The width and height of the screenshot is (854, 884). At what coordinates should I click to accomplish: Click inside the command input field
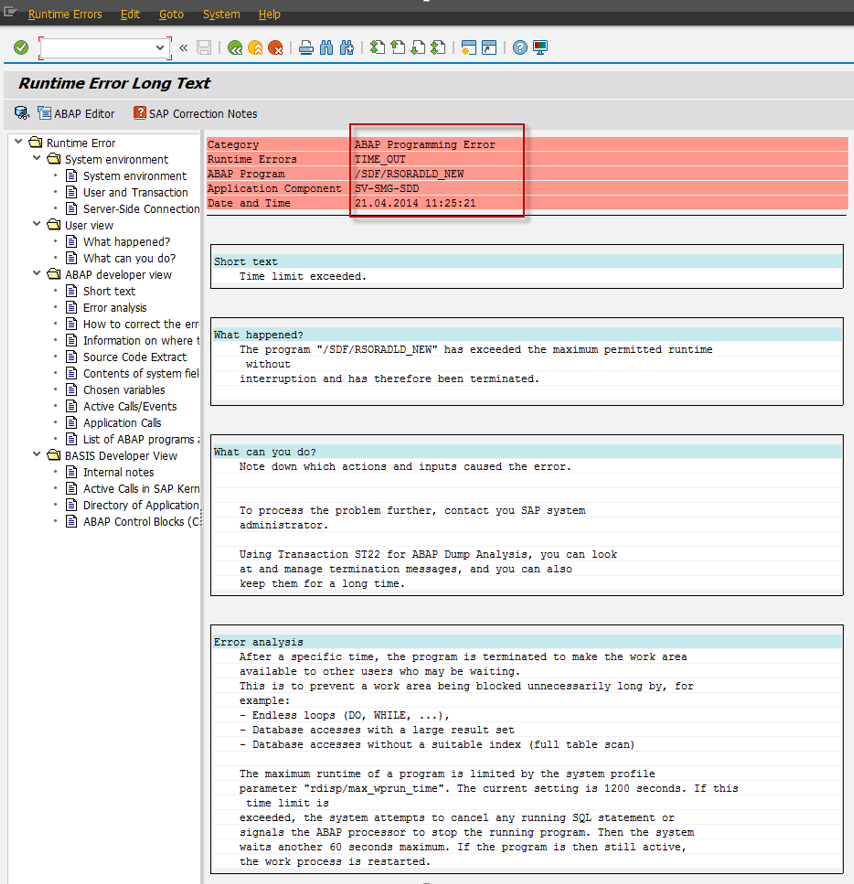pyautogui.click(x=100, y=47)
